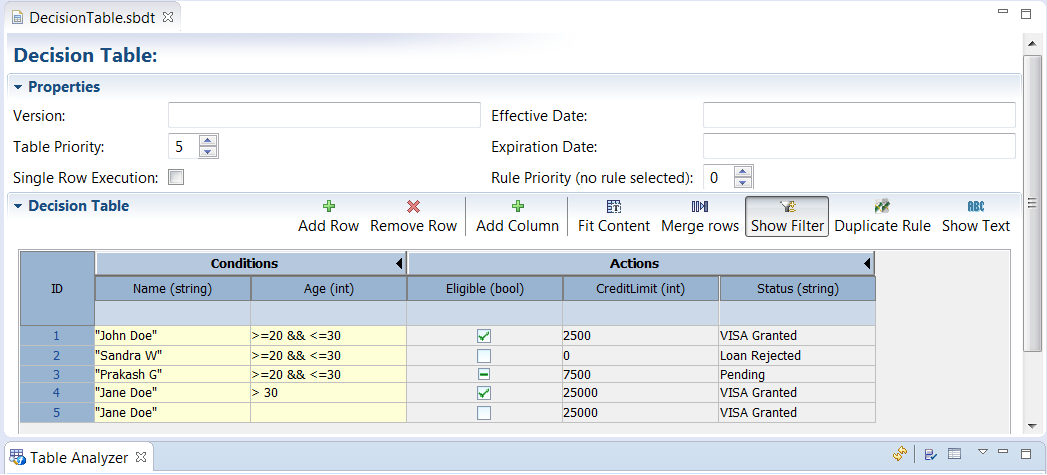Toggle the Show Filter button
Image resolution: width=1047 pixels, height=475 pixels.
click(x=787, y=216)
